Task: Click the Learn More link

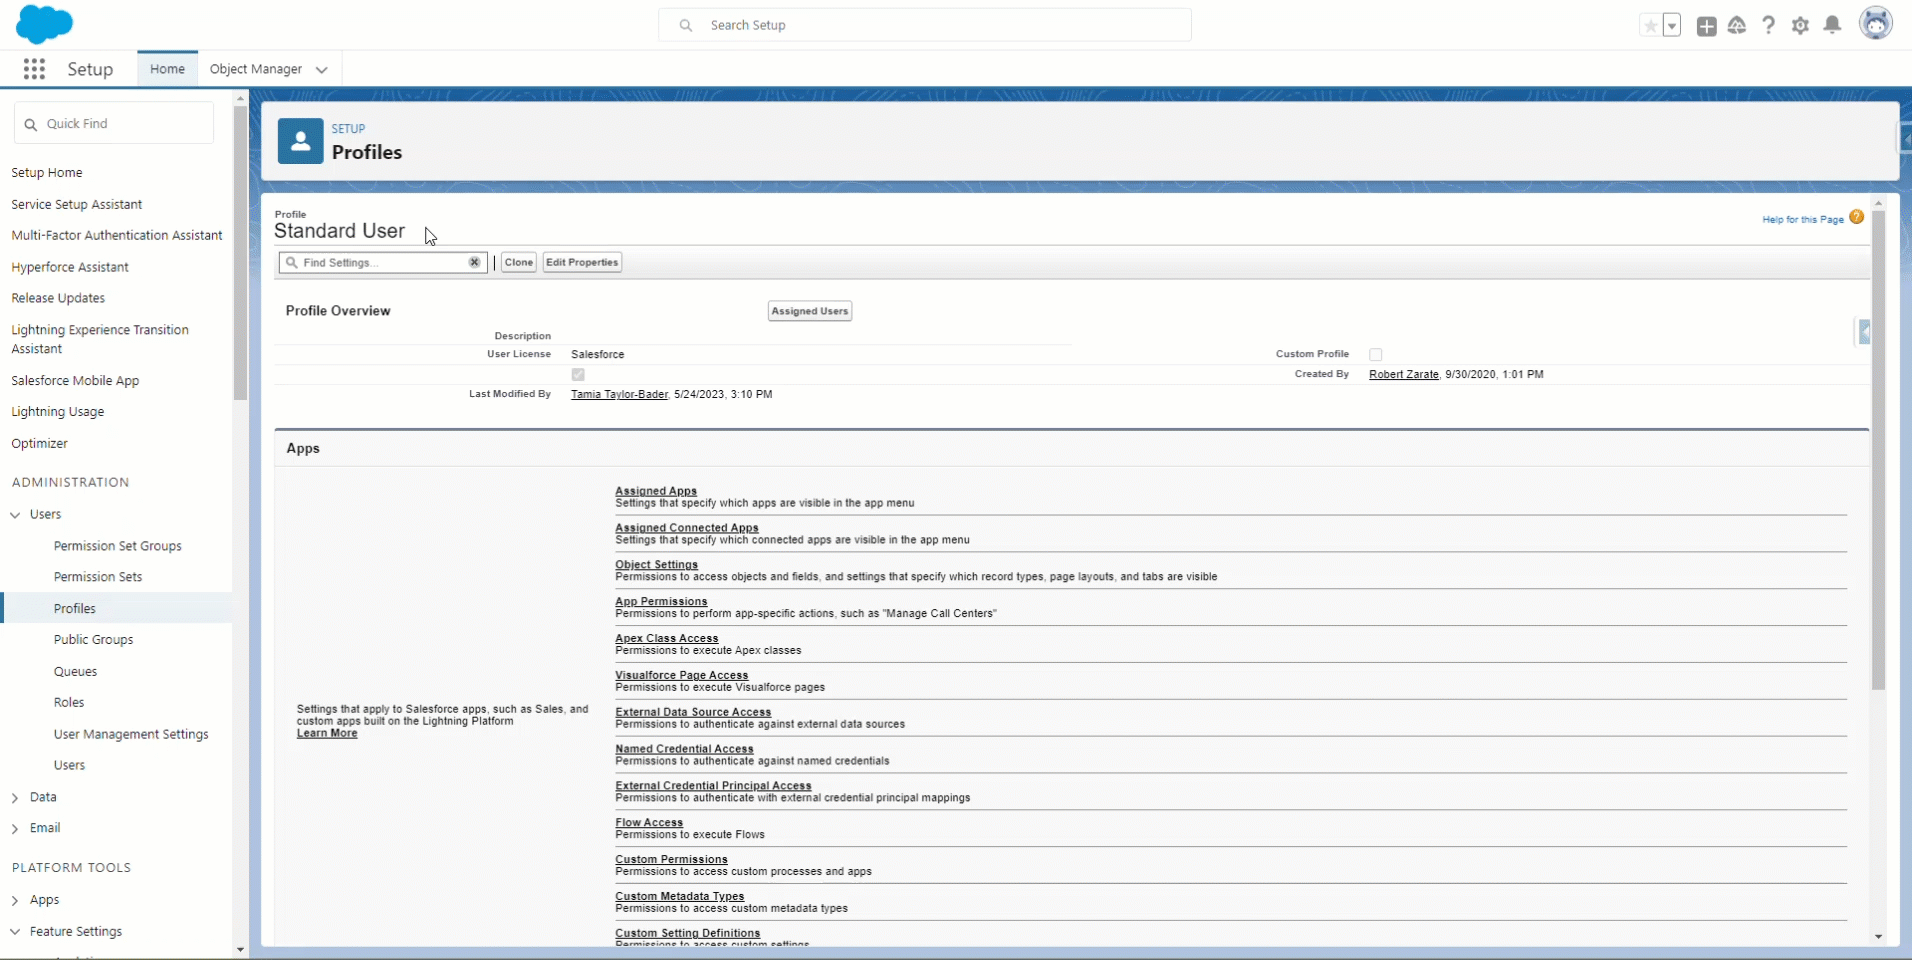Action: (x=327, y=733)
